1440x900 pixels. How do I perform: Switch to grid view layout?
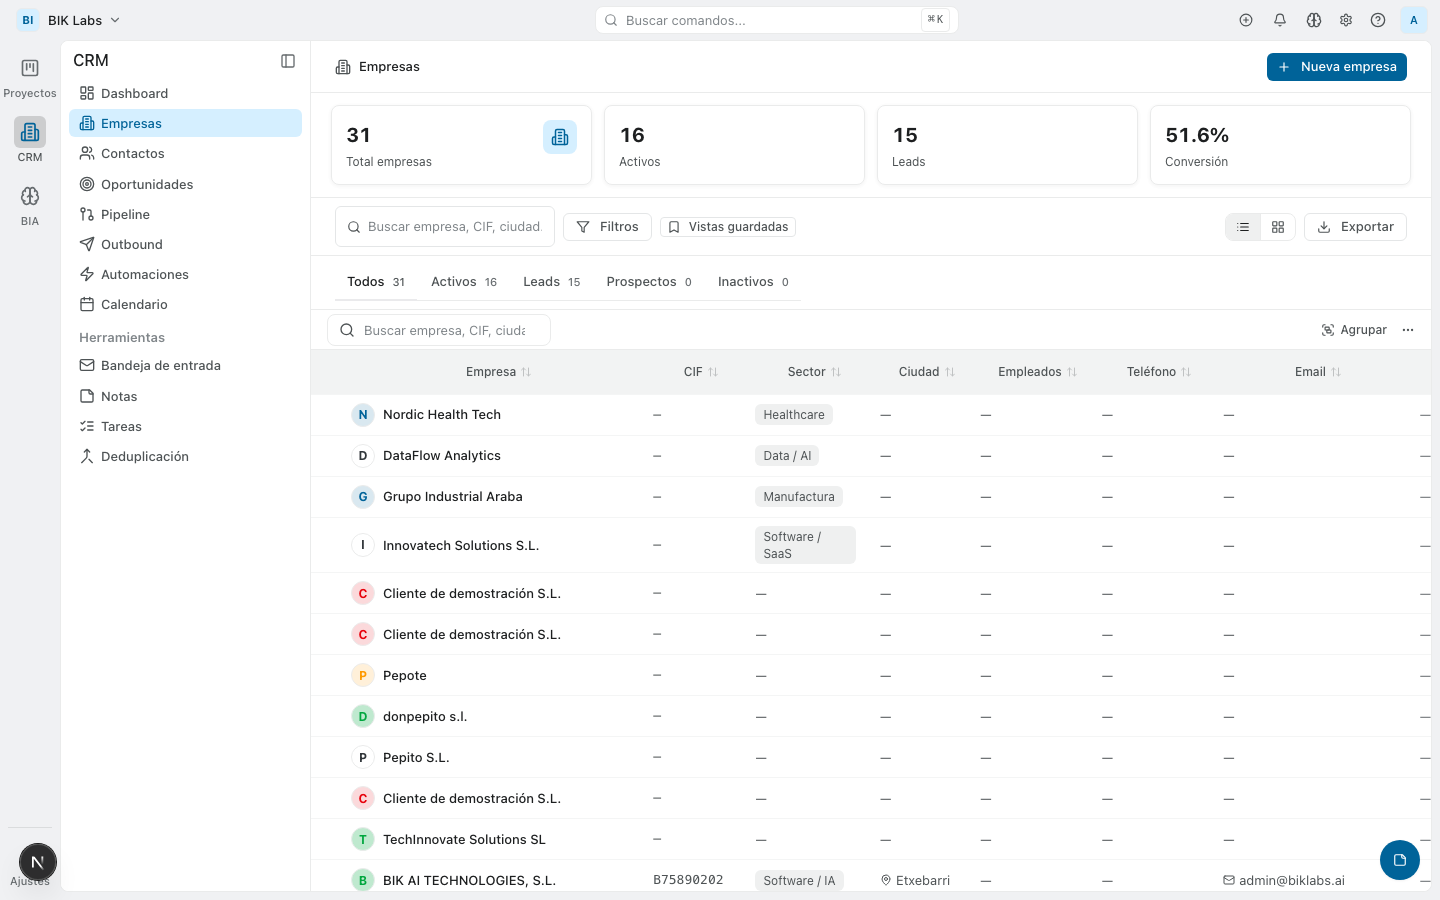(x=1278, y=227)
